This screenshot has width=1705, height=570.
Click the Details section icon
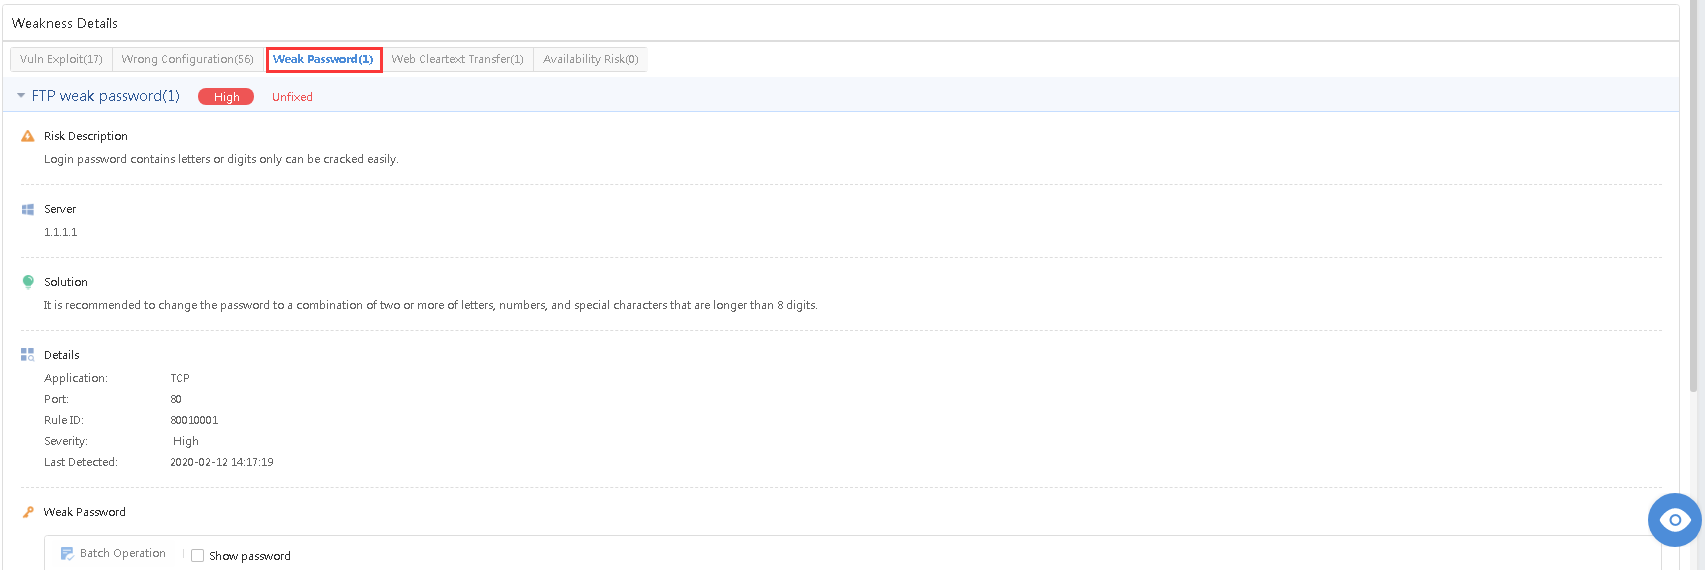(28, 355)
